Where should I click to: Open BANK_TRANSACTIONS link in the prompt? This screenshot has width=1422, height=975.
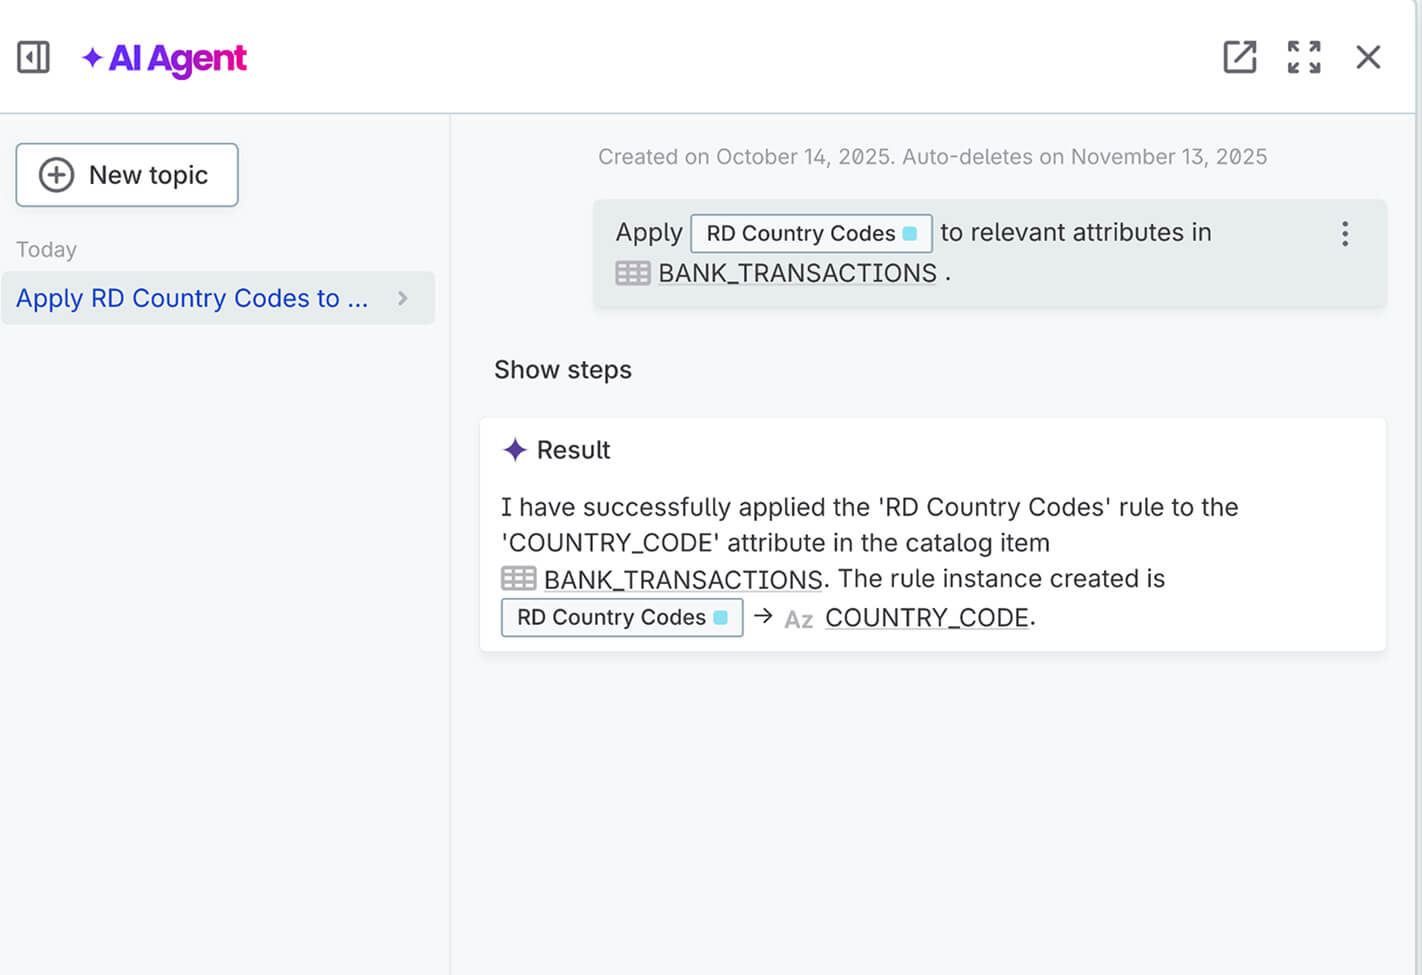(x=797, y=273)
